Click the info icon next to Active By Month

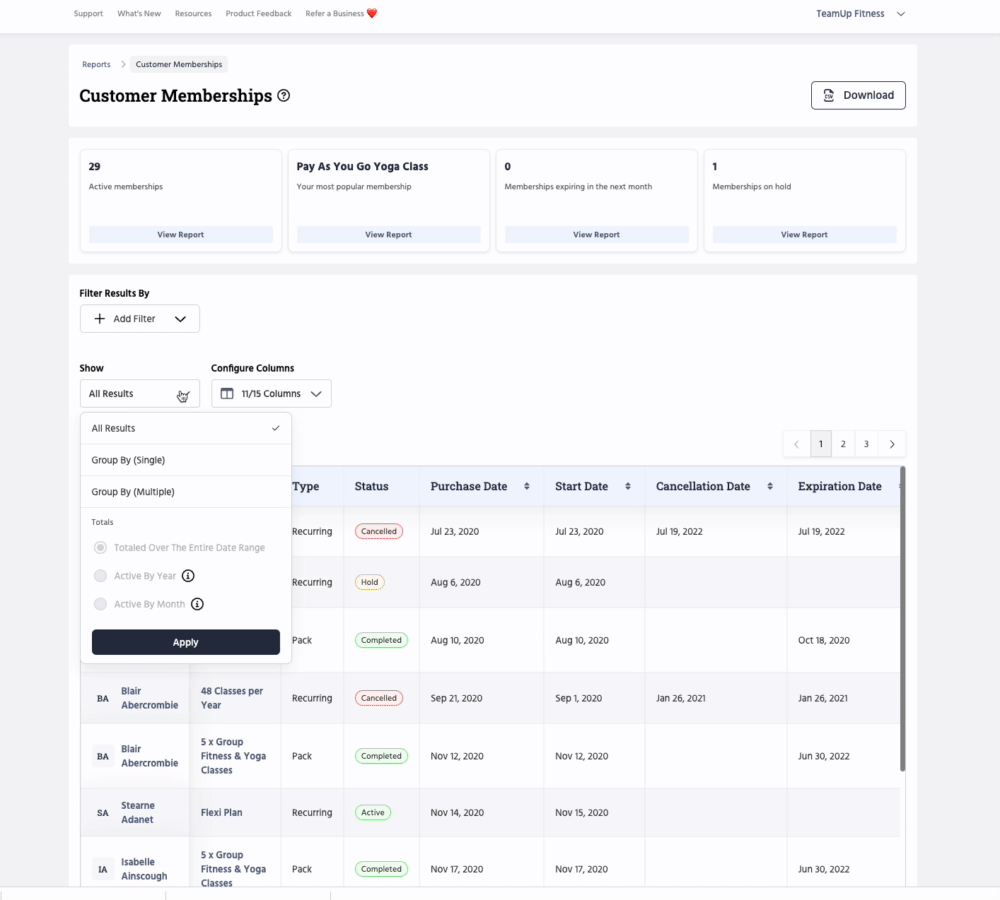197,604
